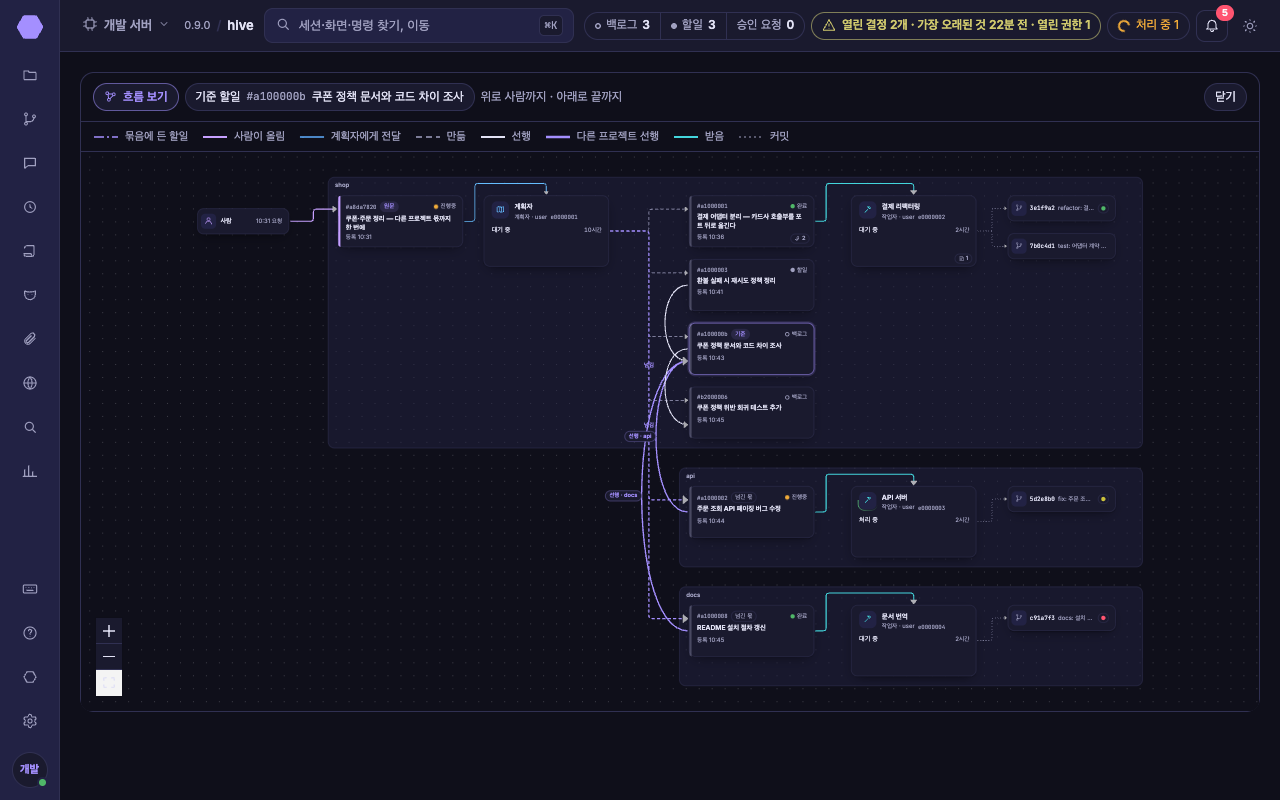Screen dimensions: 1280x800
Task: Toggle the sun light/dark theme button
Action: tap(1250, 26)
